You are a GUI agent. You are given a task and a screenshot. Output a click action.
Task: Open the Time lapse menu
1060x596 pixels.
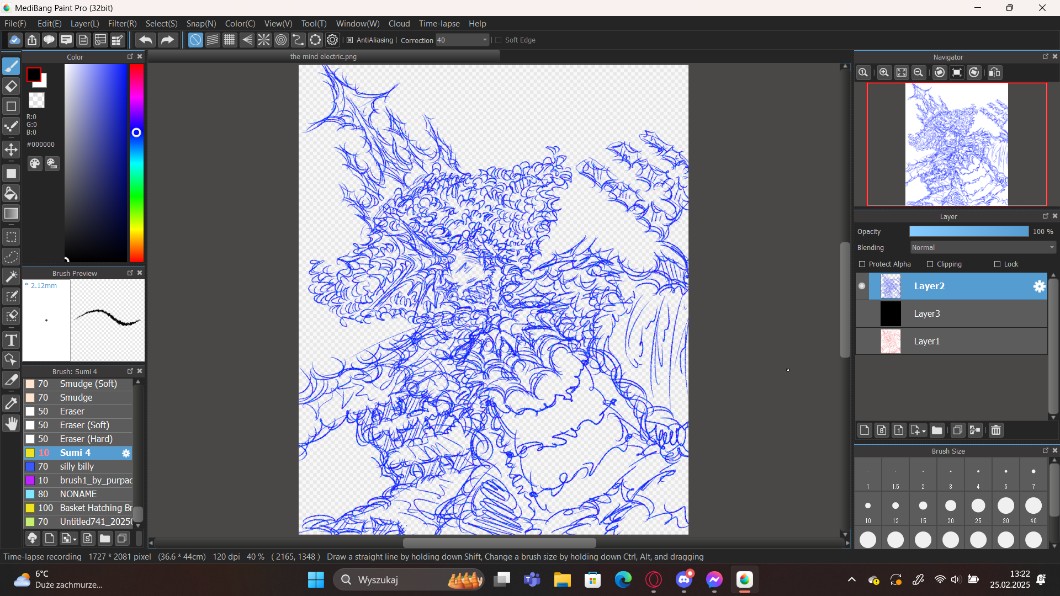click(x=440, y=23)
